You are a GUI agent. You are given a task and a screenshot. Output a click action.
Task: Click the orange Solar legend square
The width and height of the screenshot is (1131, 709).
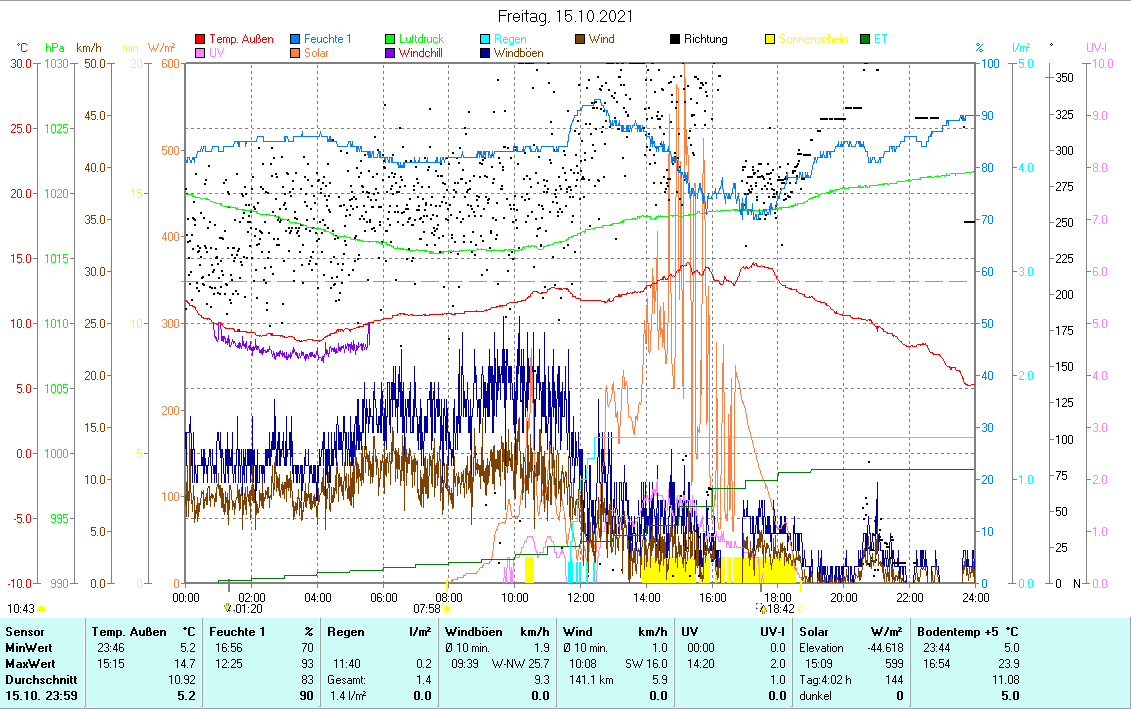click(x=296, y=53)
